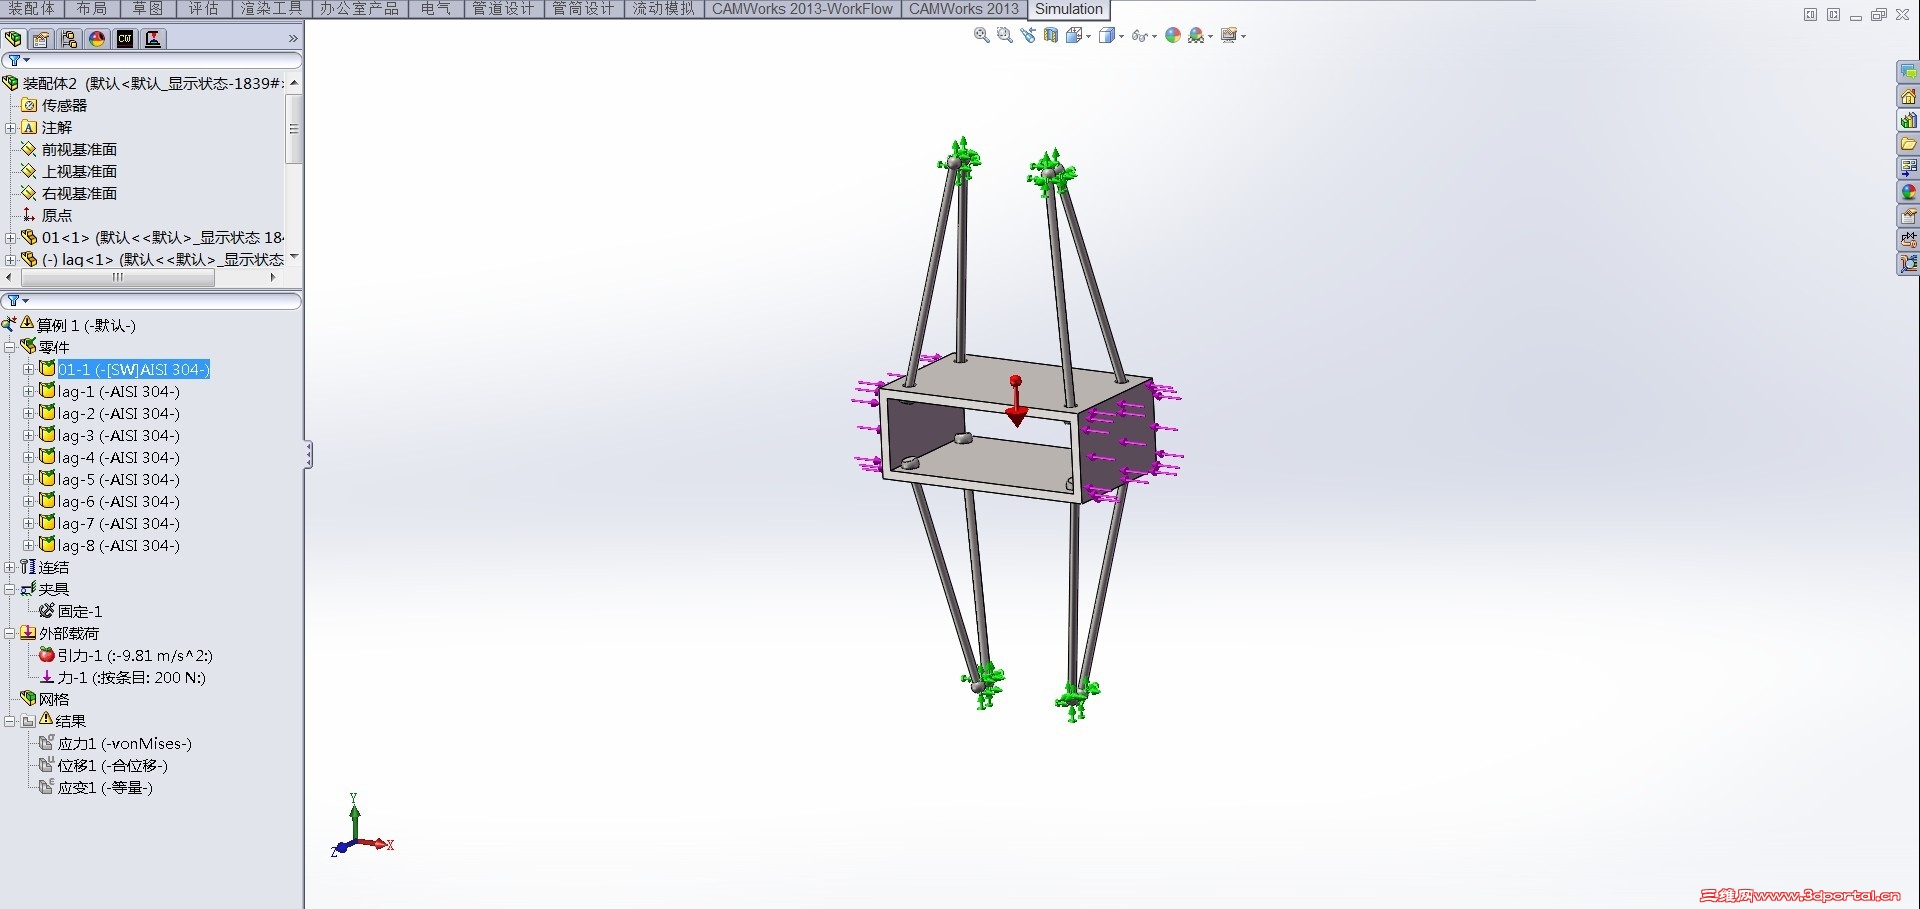Screen dimensions: 1920x909
Task: Click the feature tree filter funnel icon
Action: [14, 61]
